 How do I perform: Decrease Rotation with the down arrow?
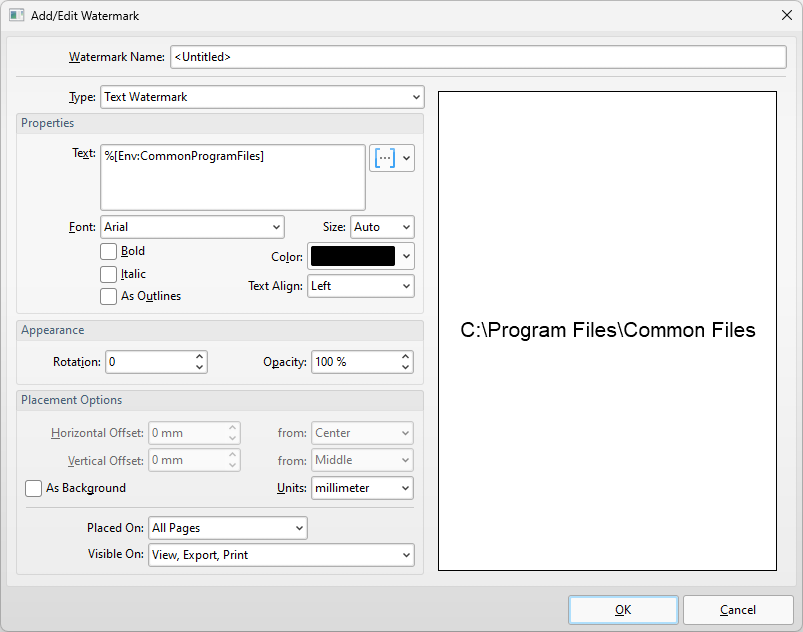click(x=200, y=368)
